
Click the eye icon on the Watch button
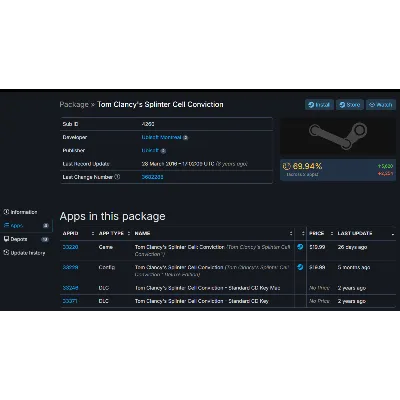tap(372, 105)
